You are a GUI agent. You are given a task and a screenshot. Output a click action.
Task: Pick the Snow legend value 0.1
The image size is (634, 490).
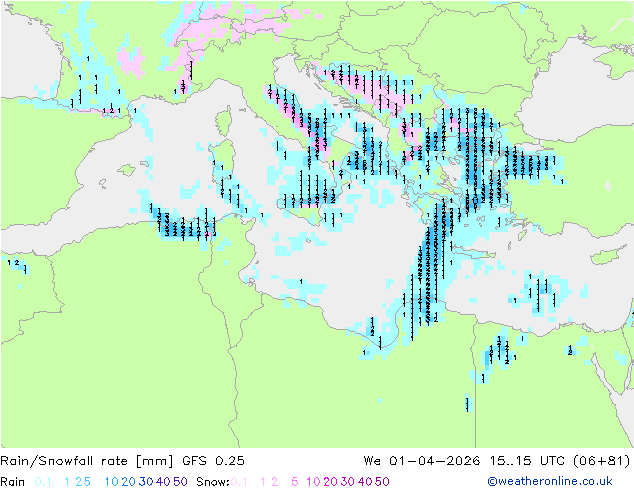239,482
